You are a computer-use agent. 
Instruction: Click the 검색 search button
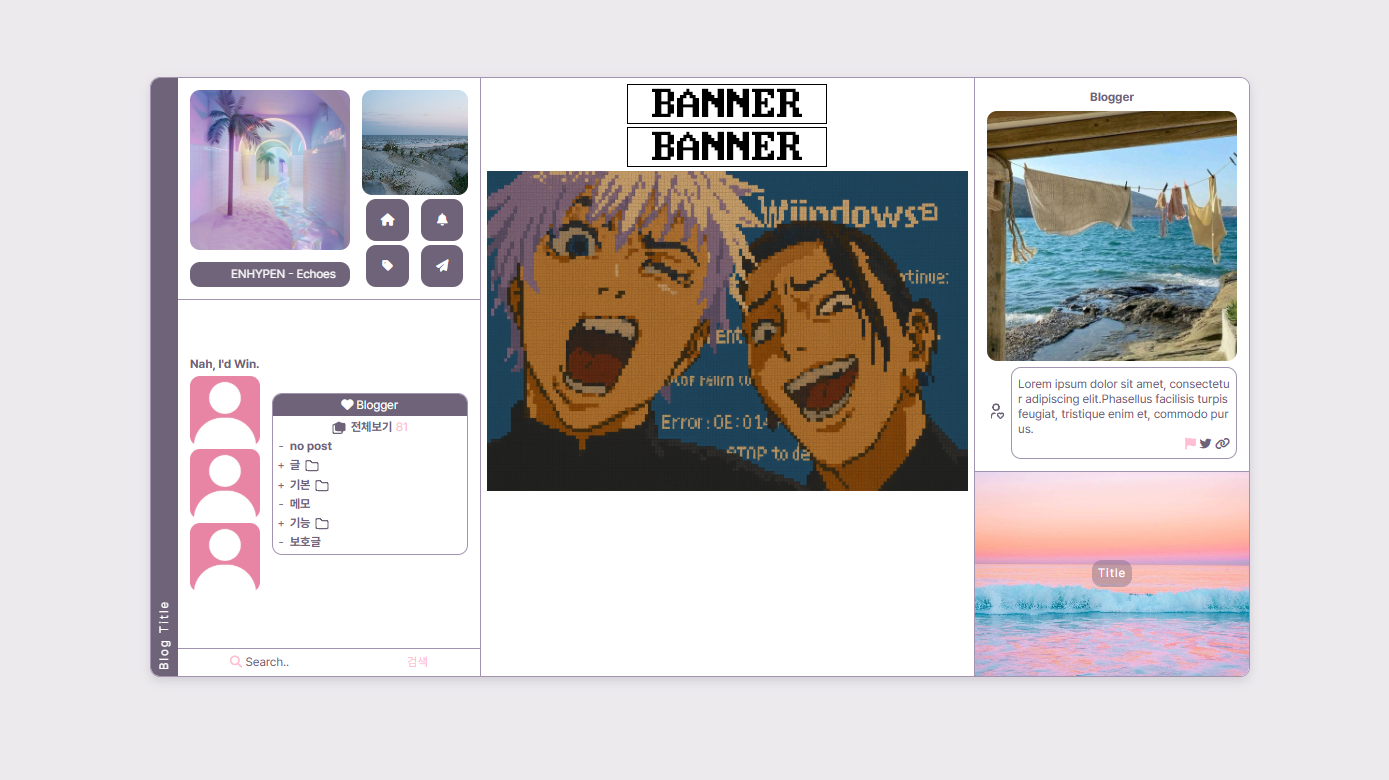point(417,662)
